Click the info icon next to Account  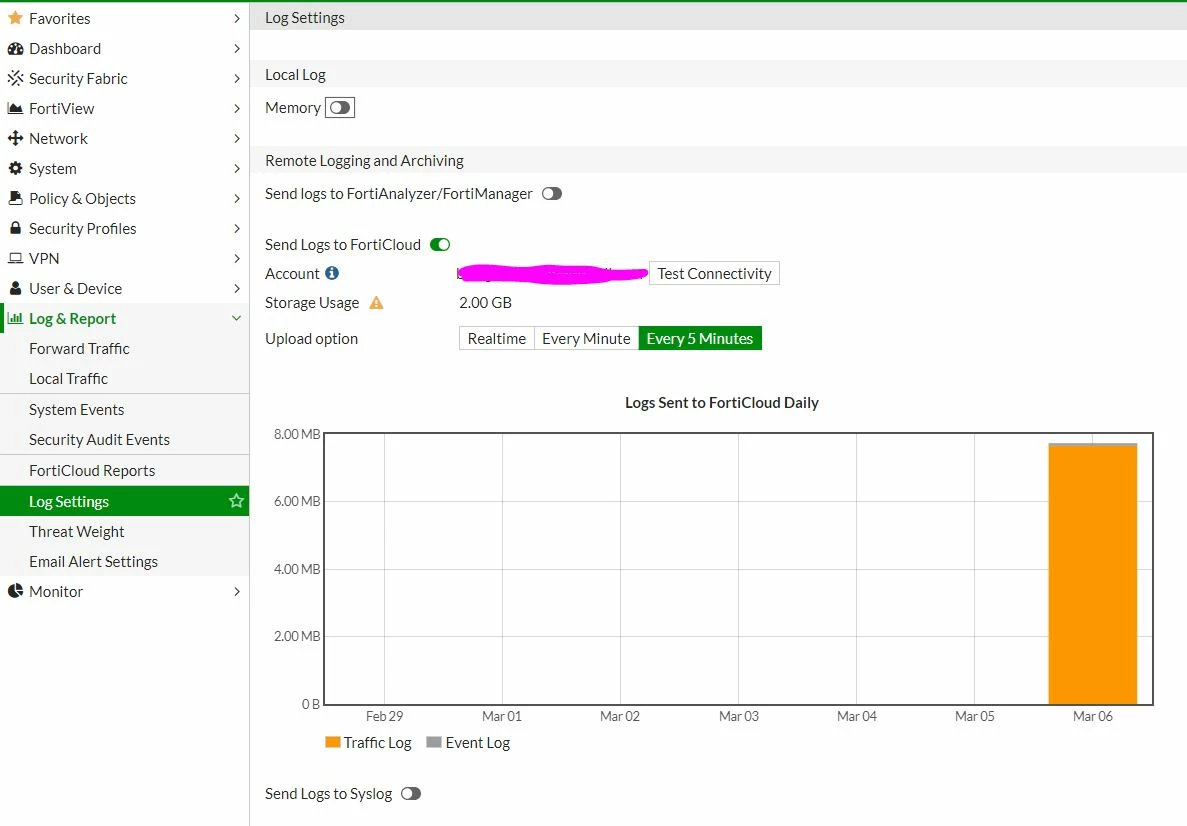coord(332,273)
